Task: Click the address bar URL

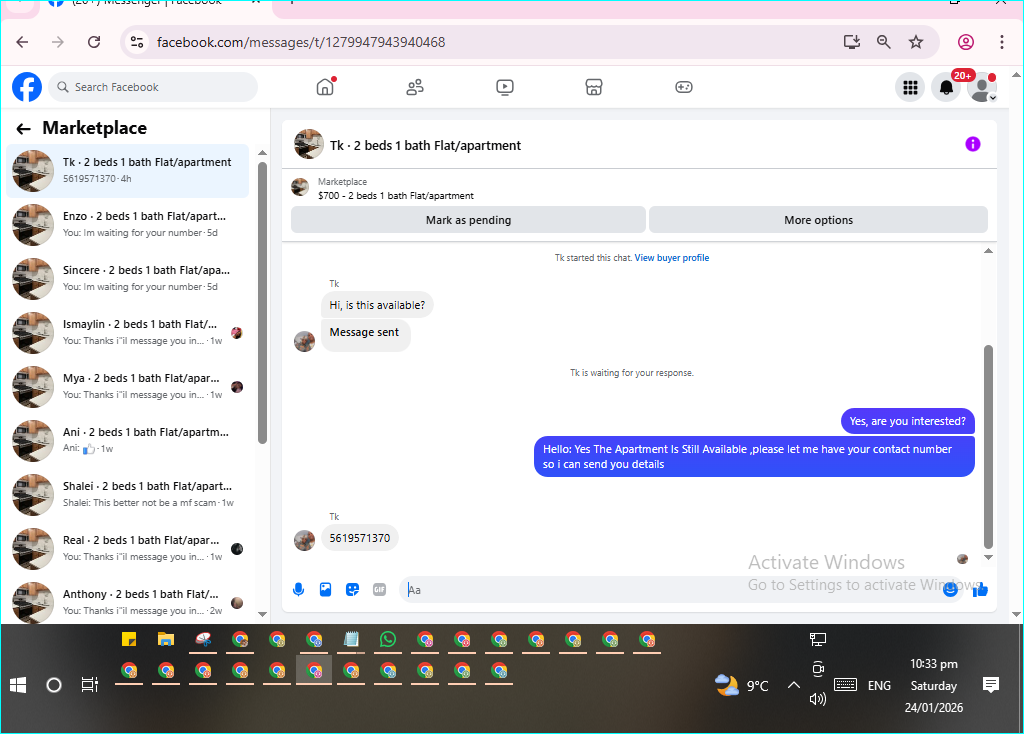Action: pos(301,42)
